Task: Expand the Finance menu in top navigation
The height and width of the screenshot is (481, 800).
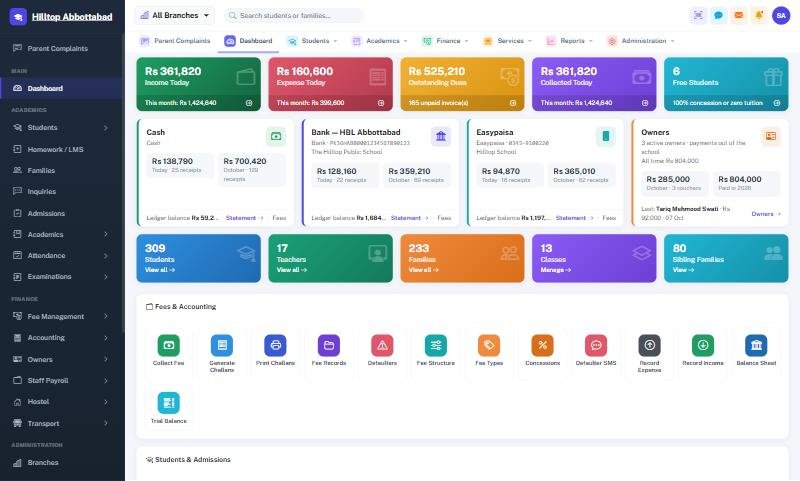Action: (445, 41)
